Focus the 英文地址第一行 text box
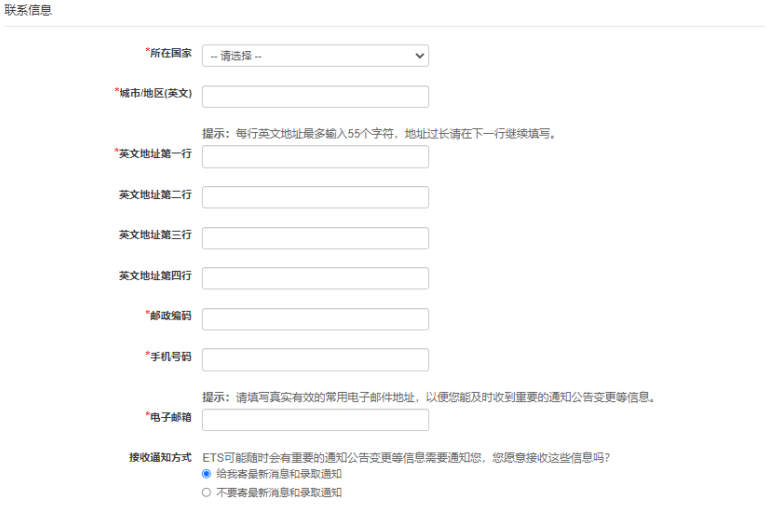Viewport: 778px width, 507px height. coord(315,157)
